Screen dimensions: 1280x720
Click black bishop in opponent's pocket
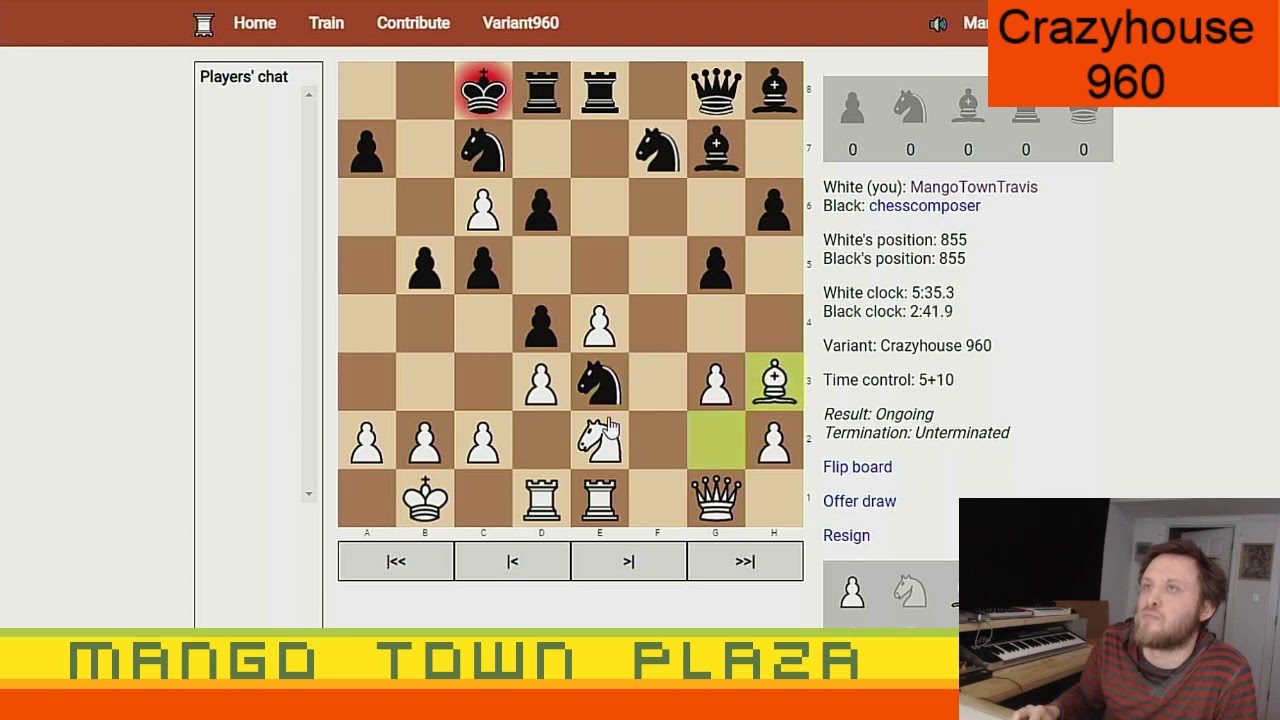point(968,108)
